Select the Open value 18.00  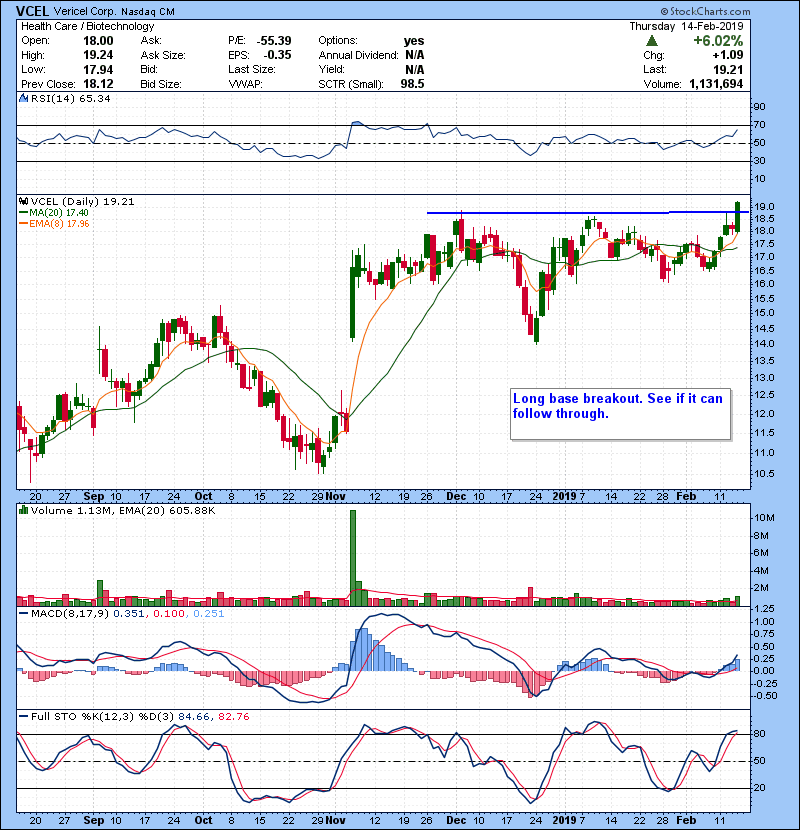(x=98, y=41)
